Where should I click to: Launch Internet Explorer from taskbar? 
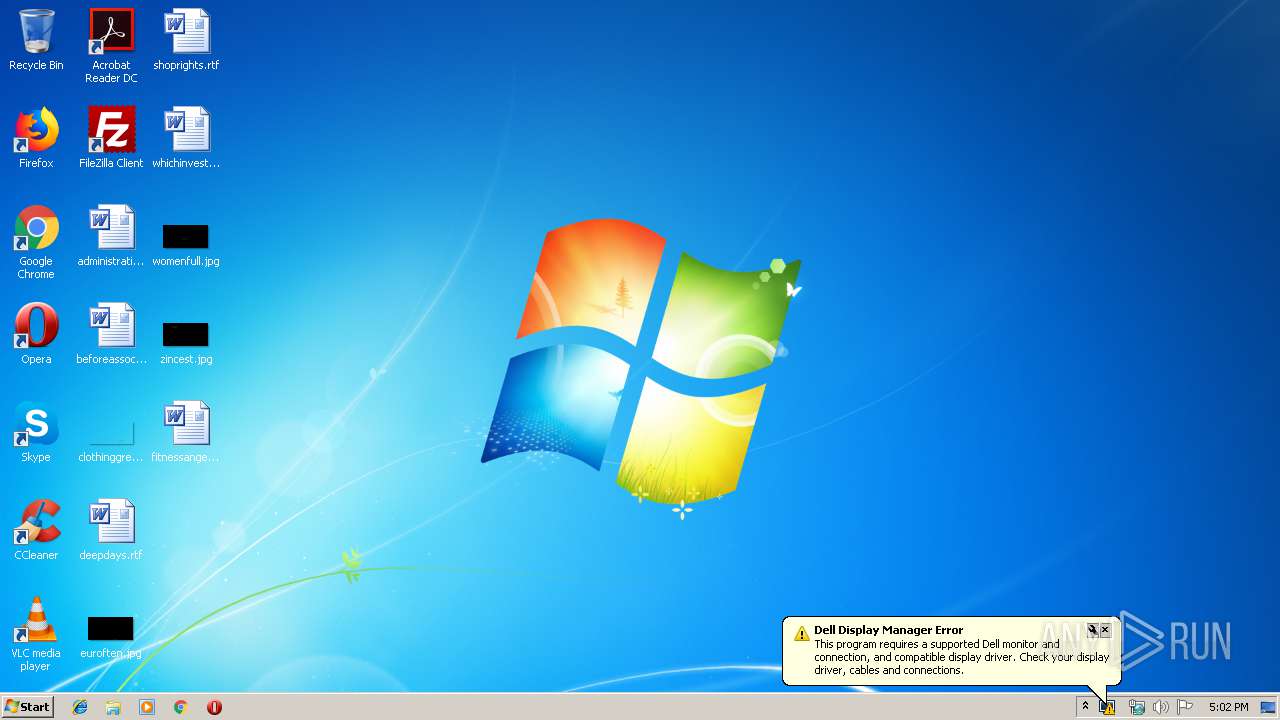point(80,707)
